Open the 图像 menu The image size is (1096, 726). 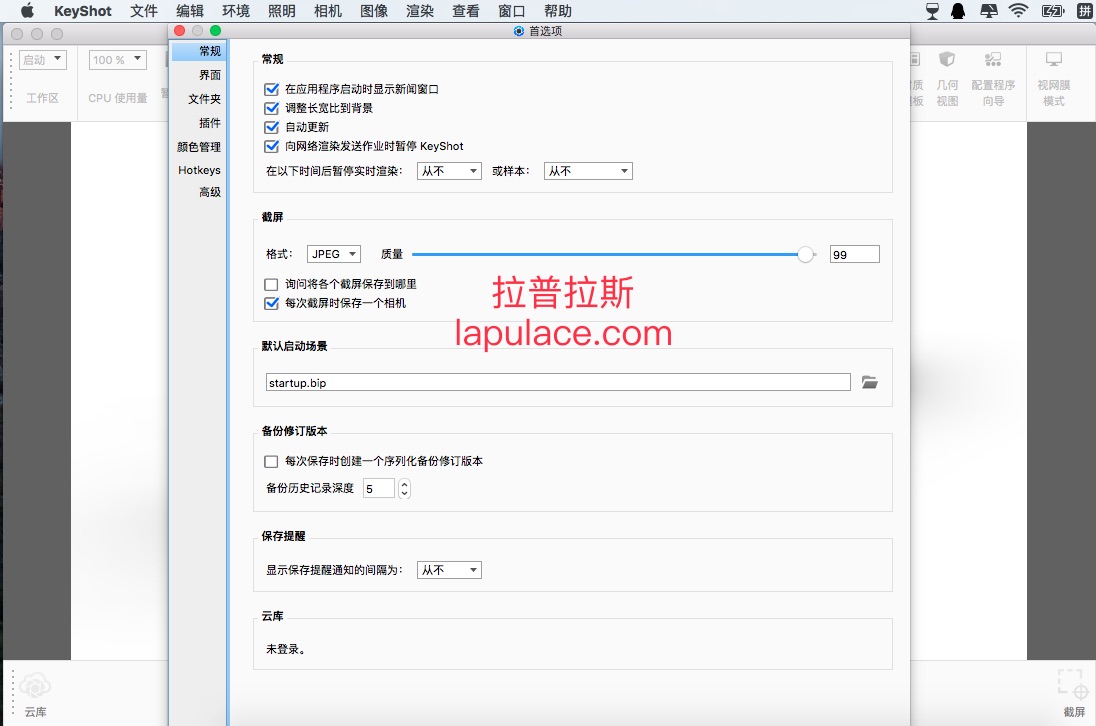click(374, 11)
